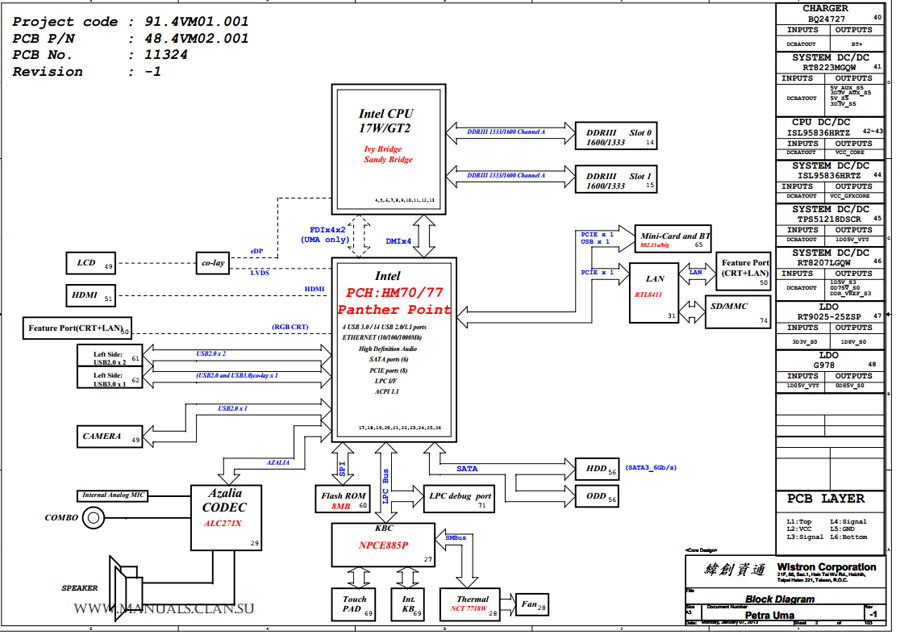Select the right Feature Port (CRT+LAN) block

[743, 270]
